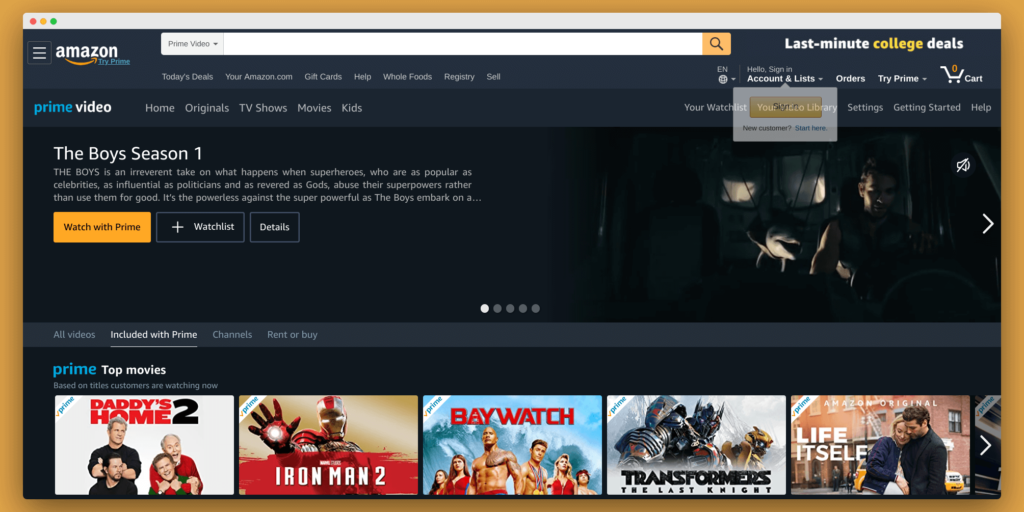Open the Baywatch movie thumbnail
The width and height of the screenshot is (1024, 512).
(x=513, y=445)
